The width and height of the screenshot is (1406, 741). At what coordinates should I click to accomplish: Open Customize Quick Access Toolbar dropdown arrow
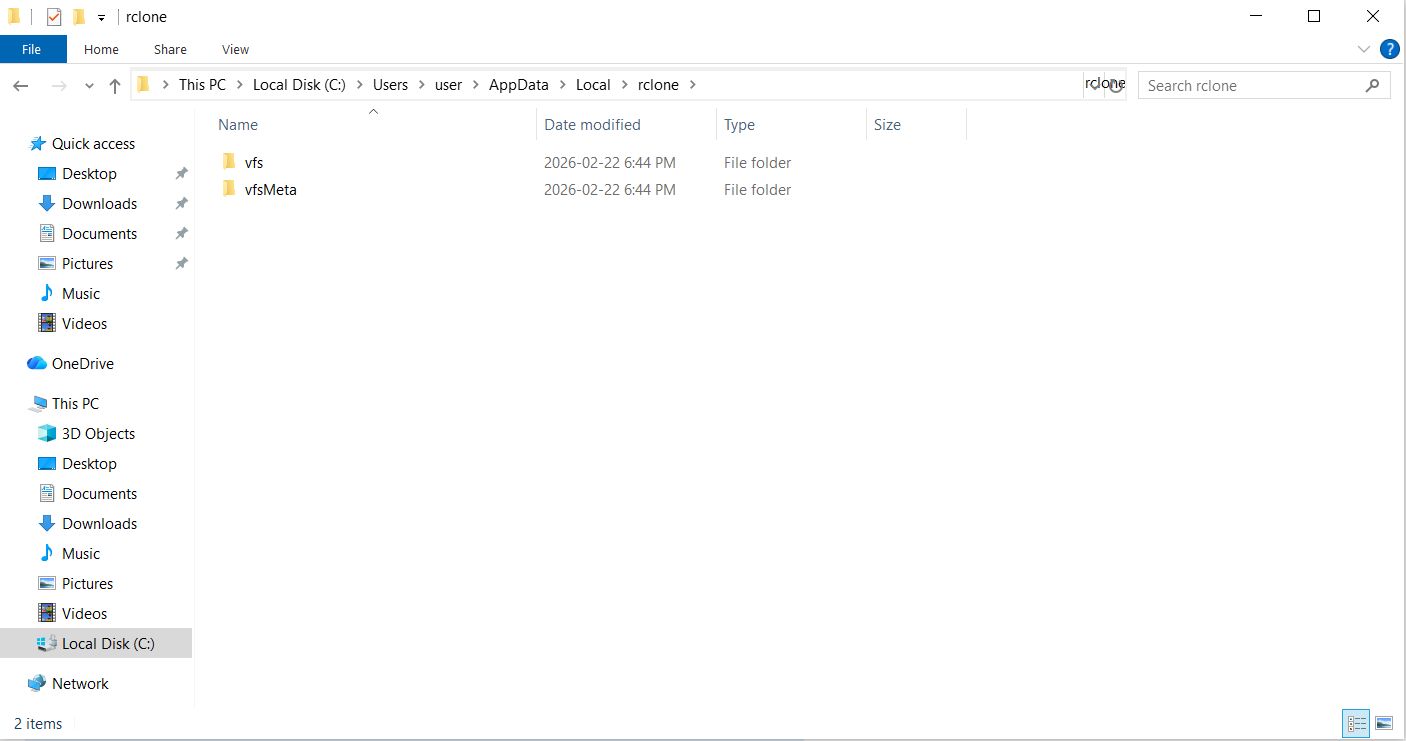point(101,18)
